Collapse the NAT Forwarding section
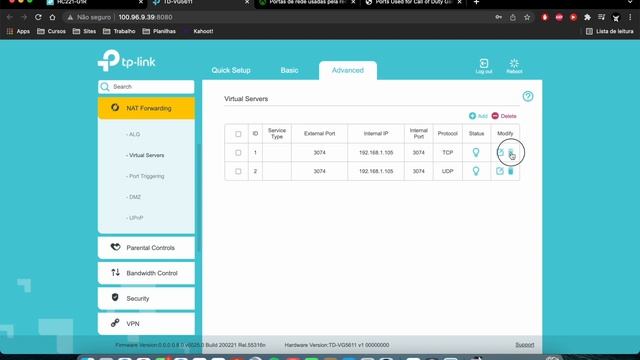Image resolution: width=640 pixels, height=360 pixels. [146, 108]
